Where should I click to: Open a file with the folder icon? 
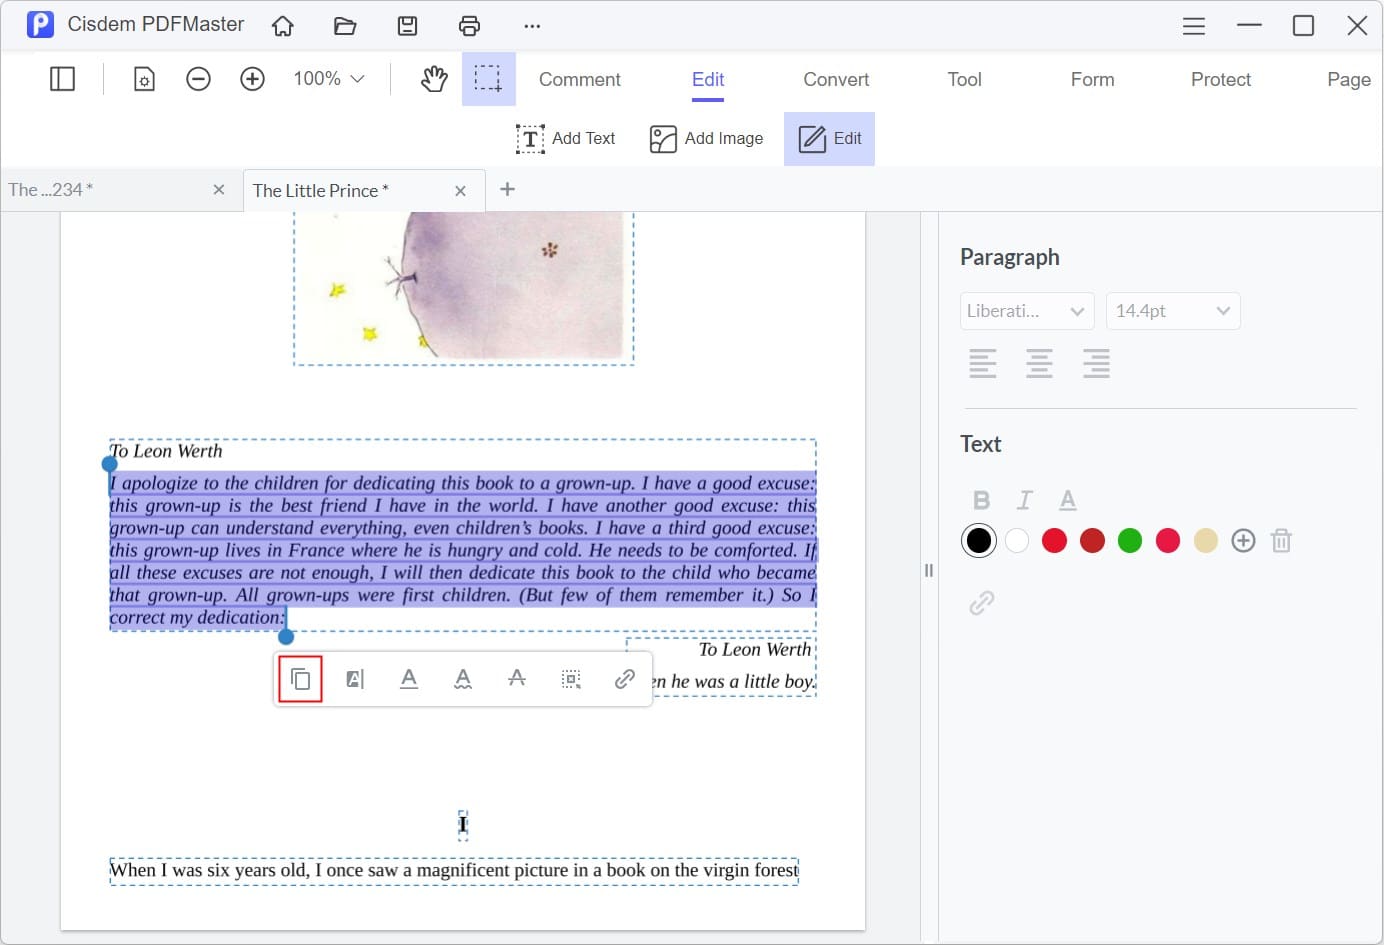(x=345, y=26)
